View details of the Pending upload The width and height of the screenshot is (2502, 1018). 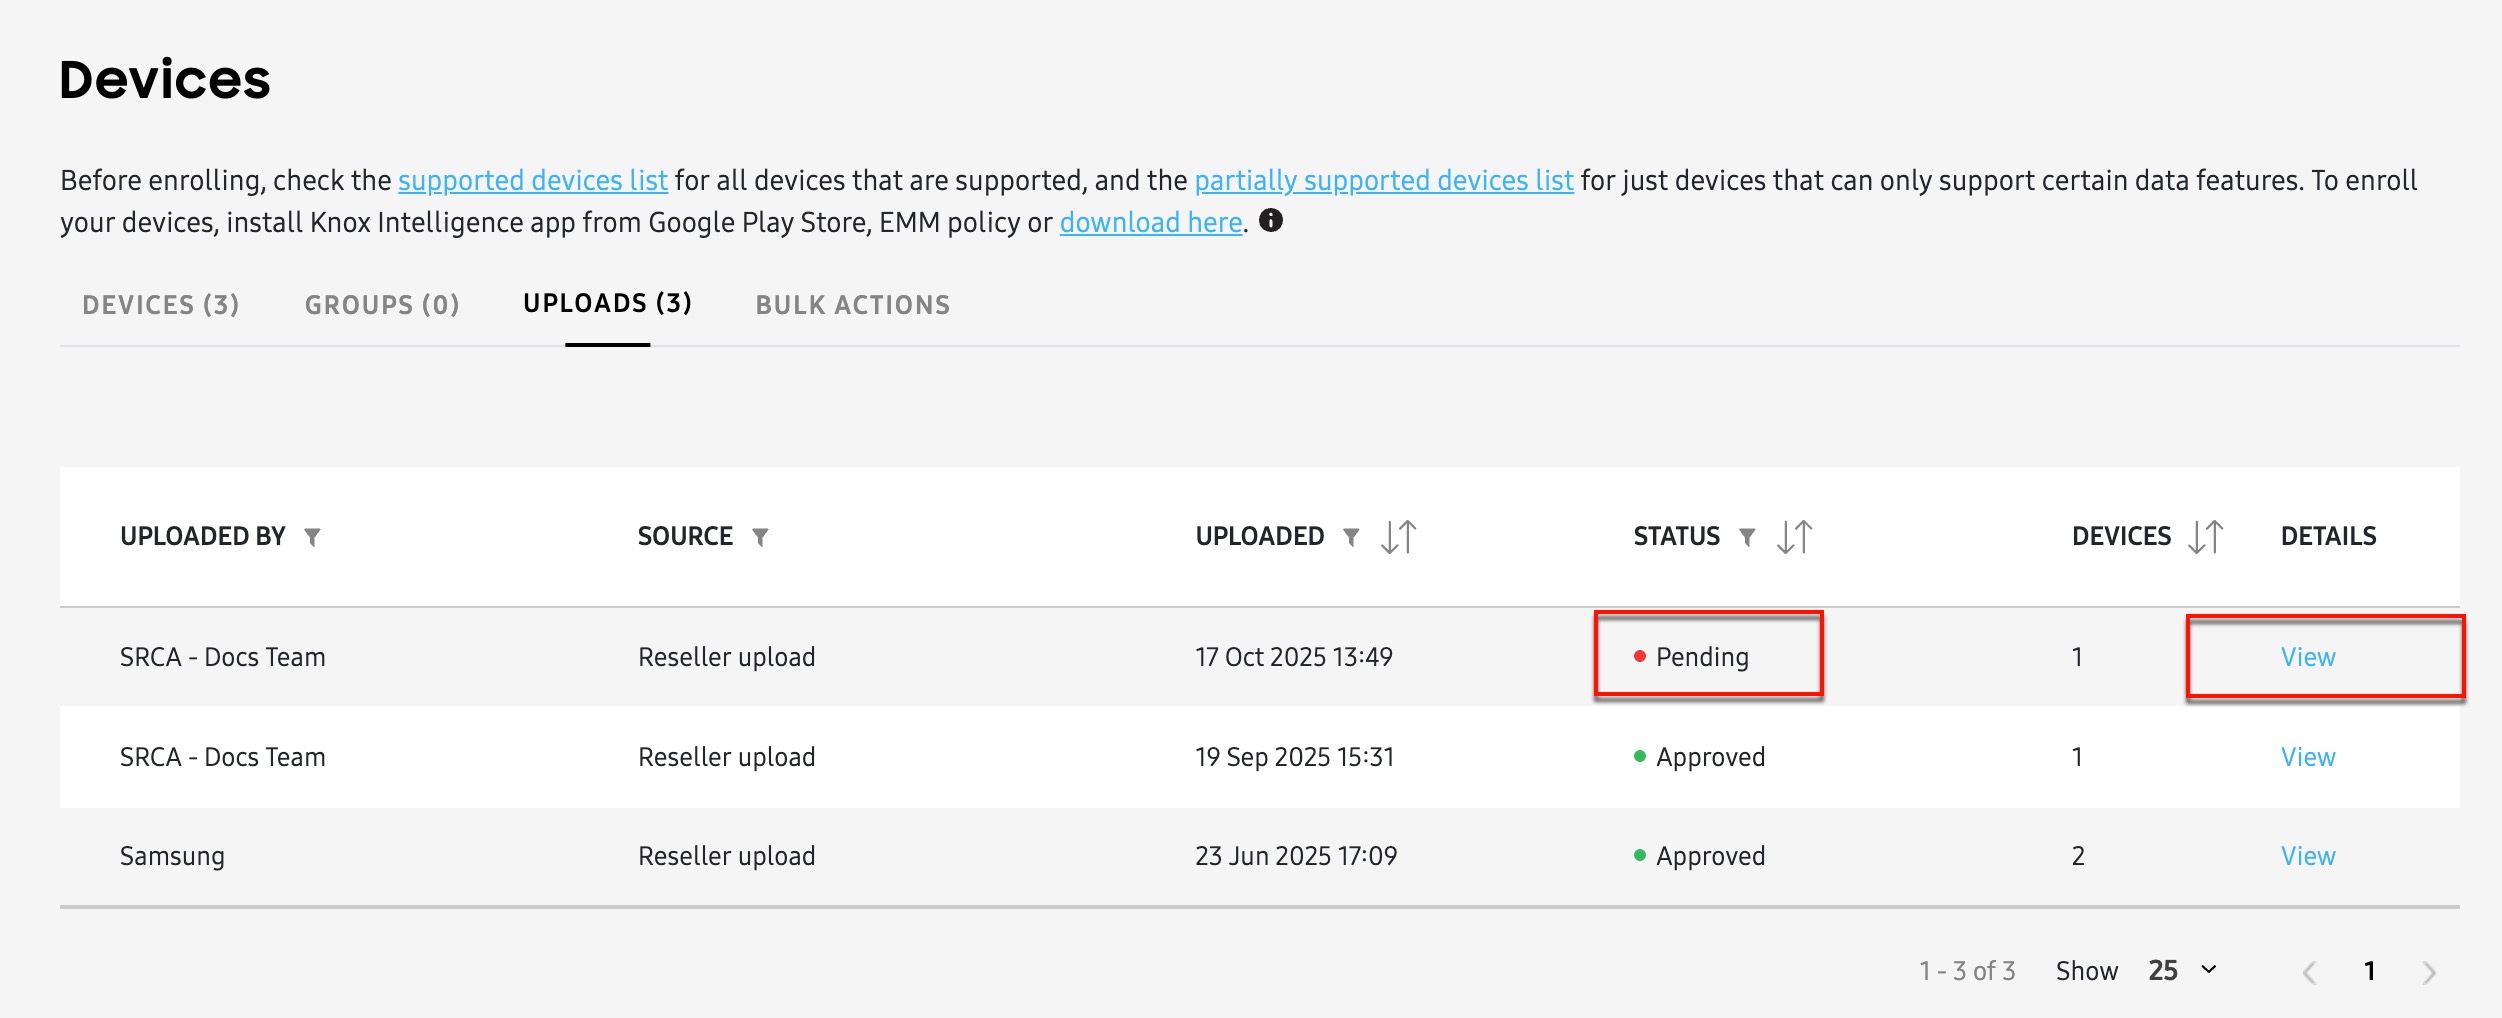point(2309,657)
